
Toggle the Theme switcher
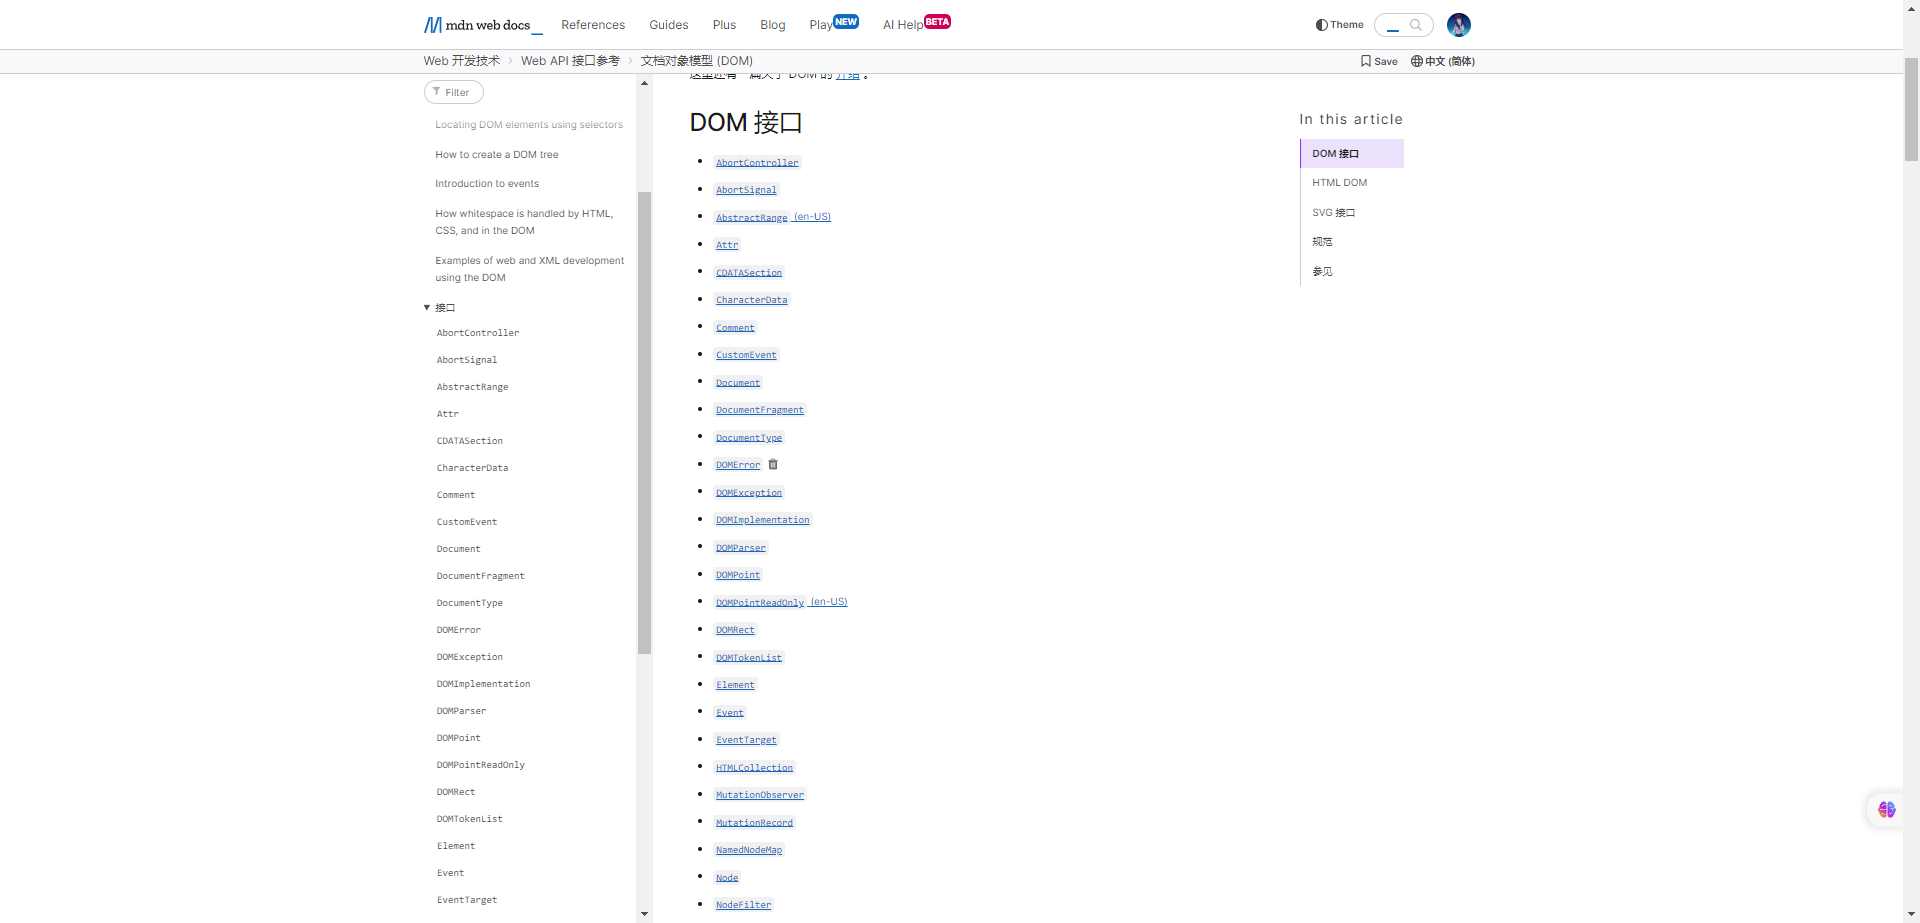coord(1339,25)
